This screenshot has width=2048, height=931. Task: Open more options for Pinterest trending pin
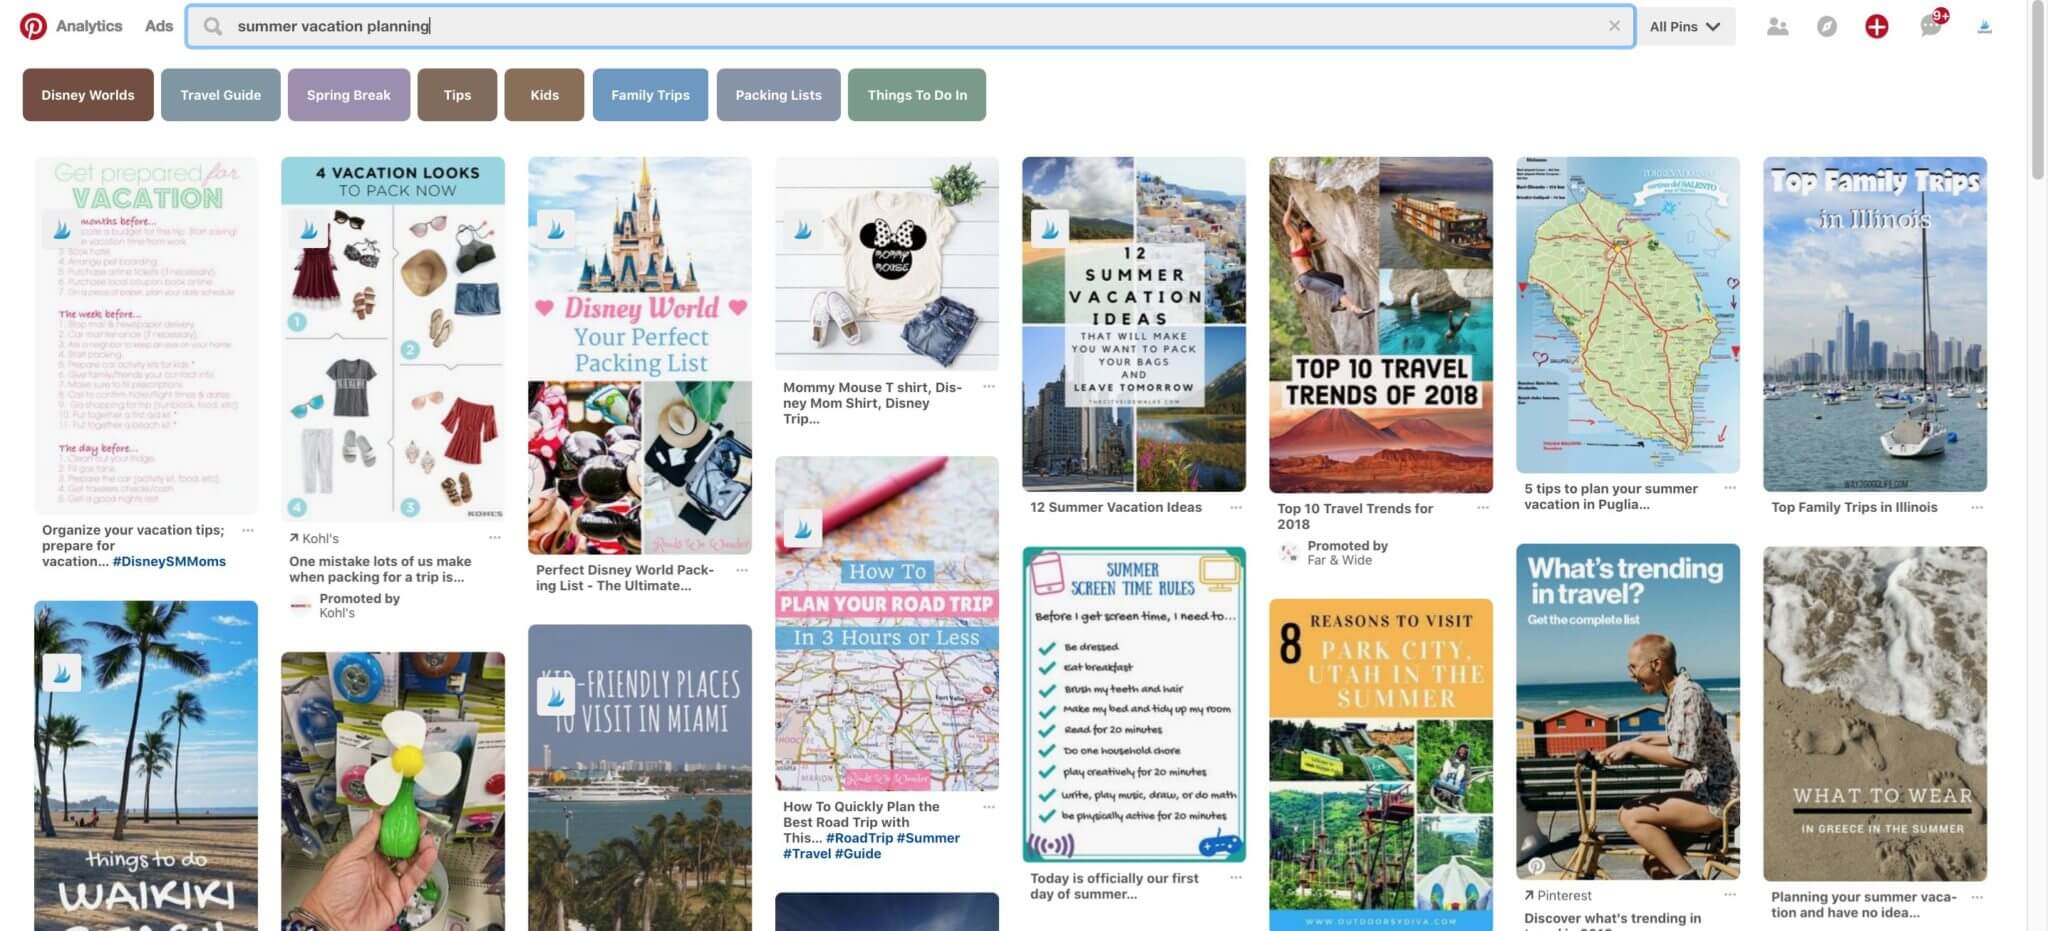pyautogui.click(x=1730, y=895)
